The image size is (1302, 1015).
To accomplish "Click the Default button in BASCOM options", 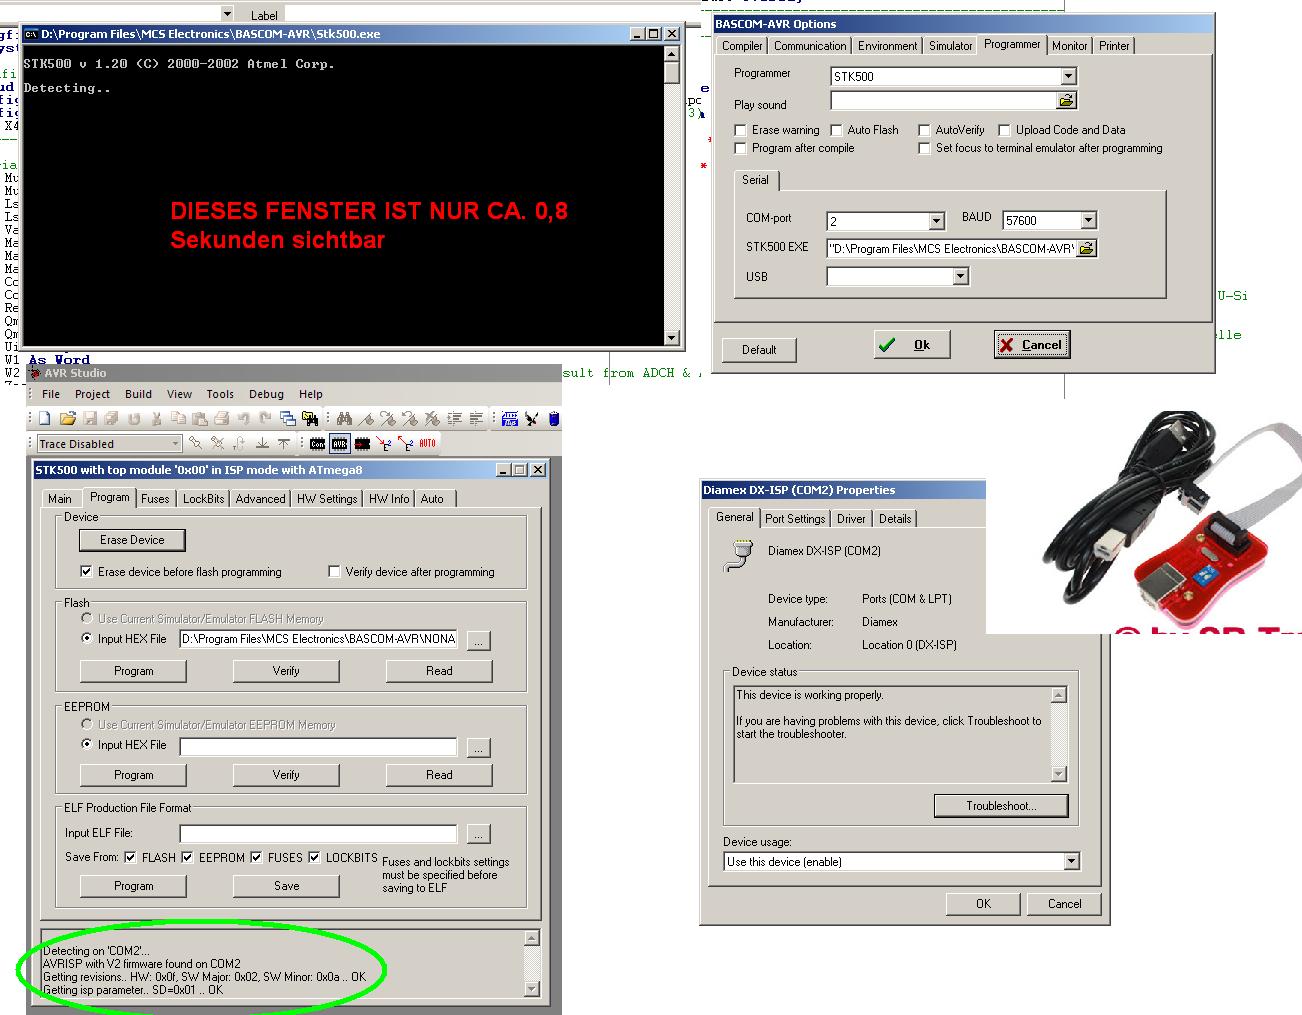I will point(759,350).
